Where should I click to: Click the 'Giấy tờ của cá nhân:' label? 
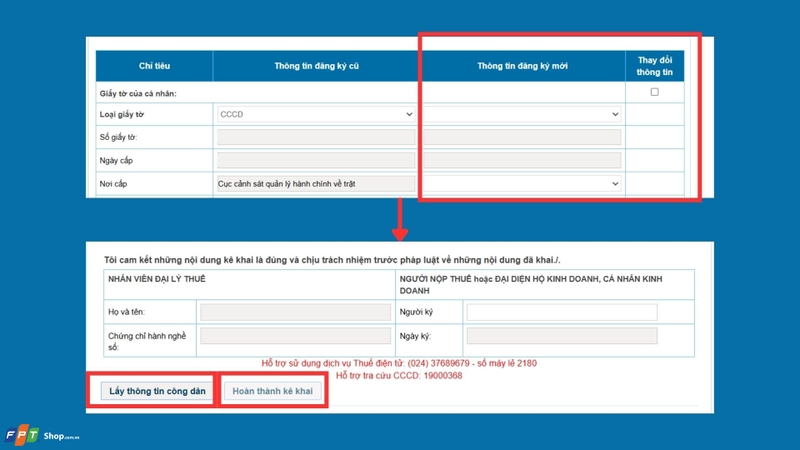(138, 93)
